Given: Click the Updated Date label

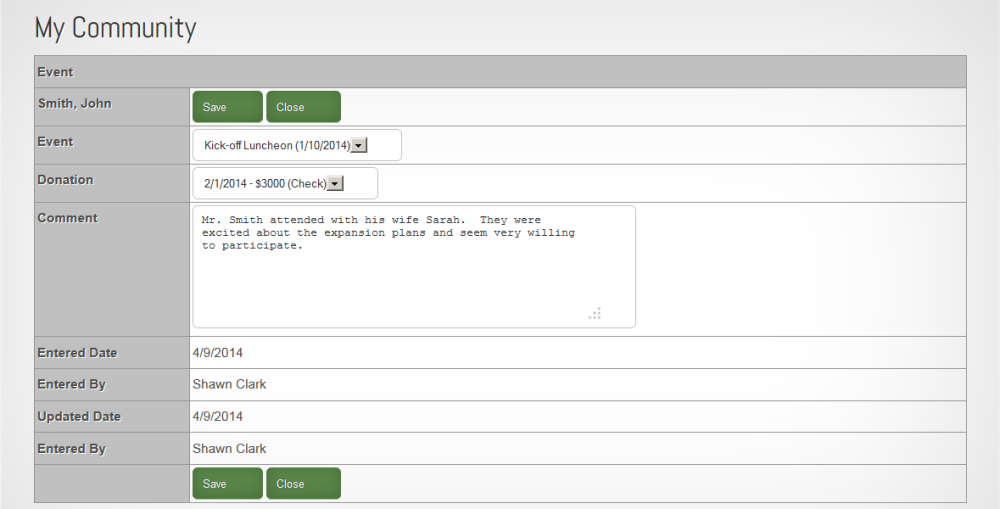Looking at the screenshot, I should point(79,417).
